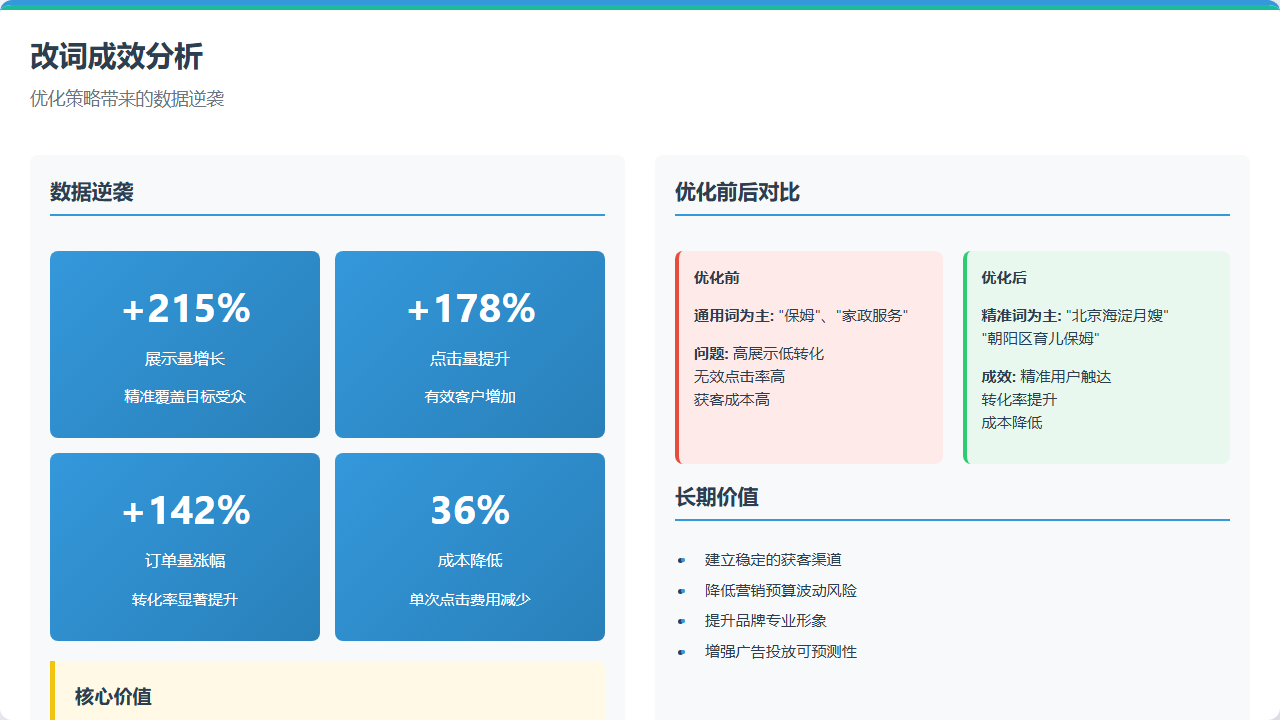Click the 转化率显著提升 caption
The image size is (1280, 720).
pos(185,600)
